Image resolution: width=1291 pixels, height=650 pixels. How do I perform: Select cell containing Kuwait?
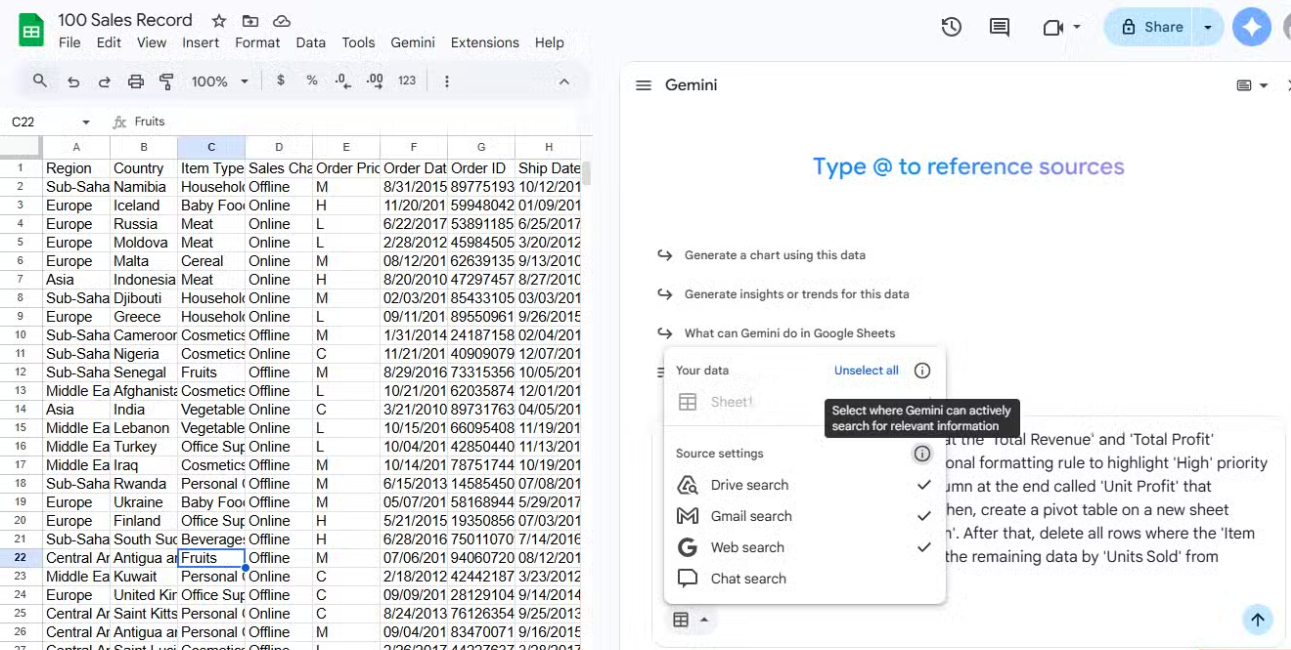pos(143,576)
